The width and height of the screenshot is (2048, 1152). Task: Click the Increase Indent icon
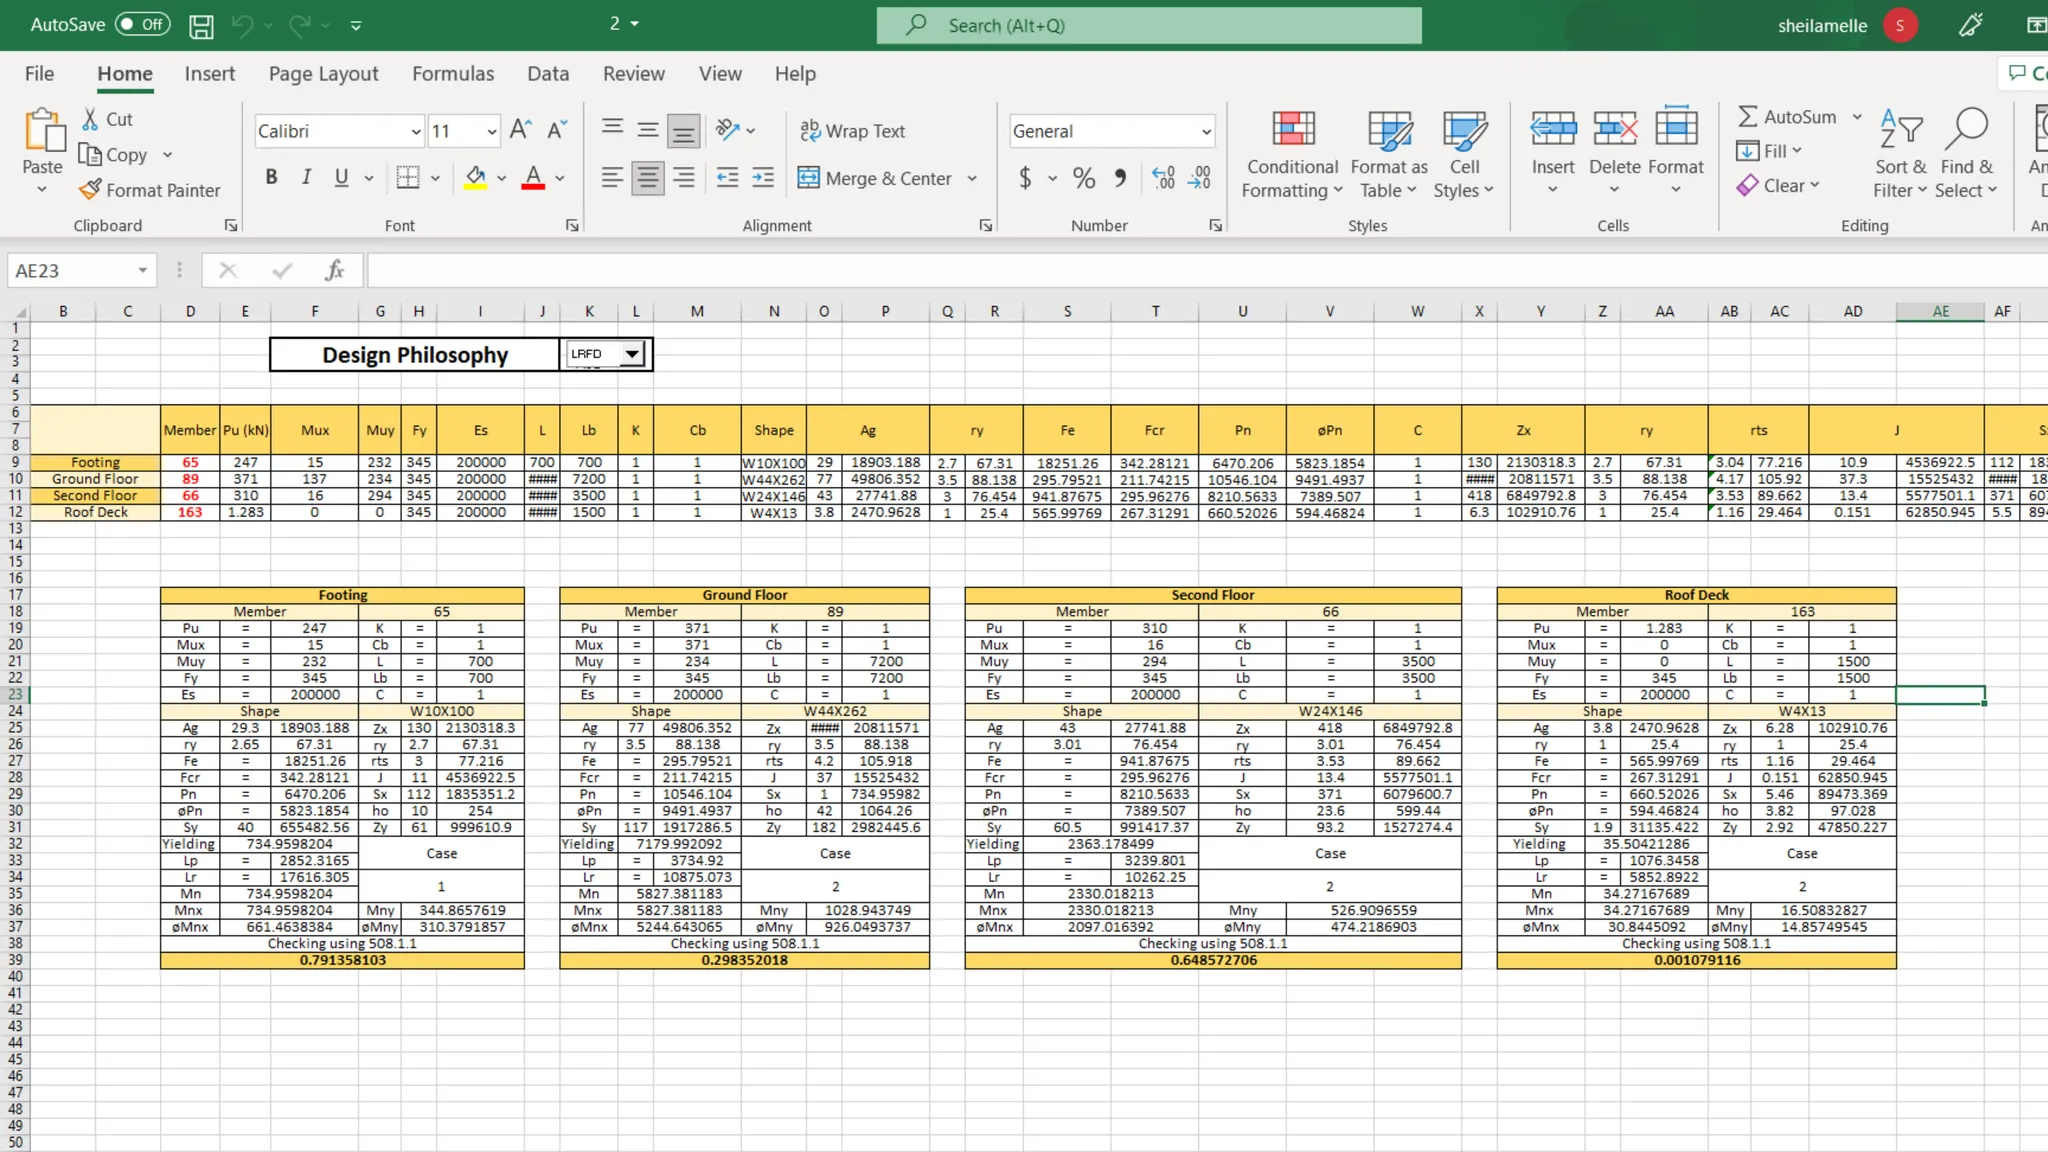[x=763, y=178]
